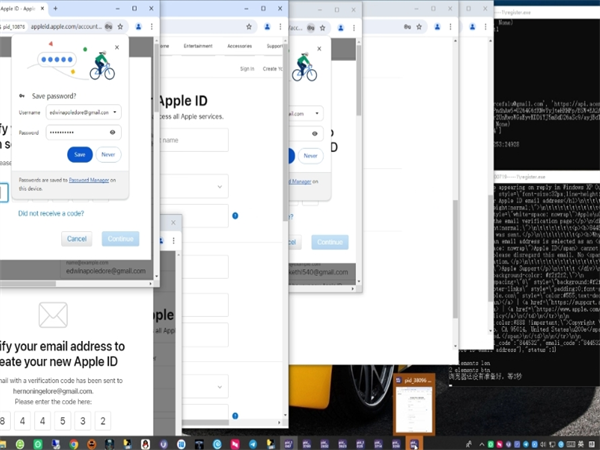Click password key icon in leftmost address bar

pyautogui.click(x=107, y=27)
